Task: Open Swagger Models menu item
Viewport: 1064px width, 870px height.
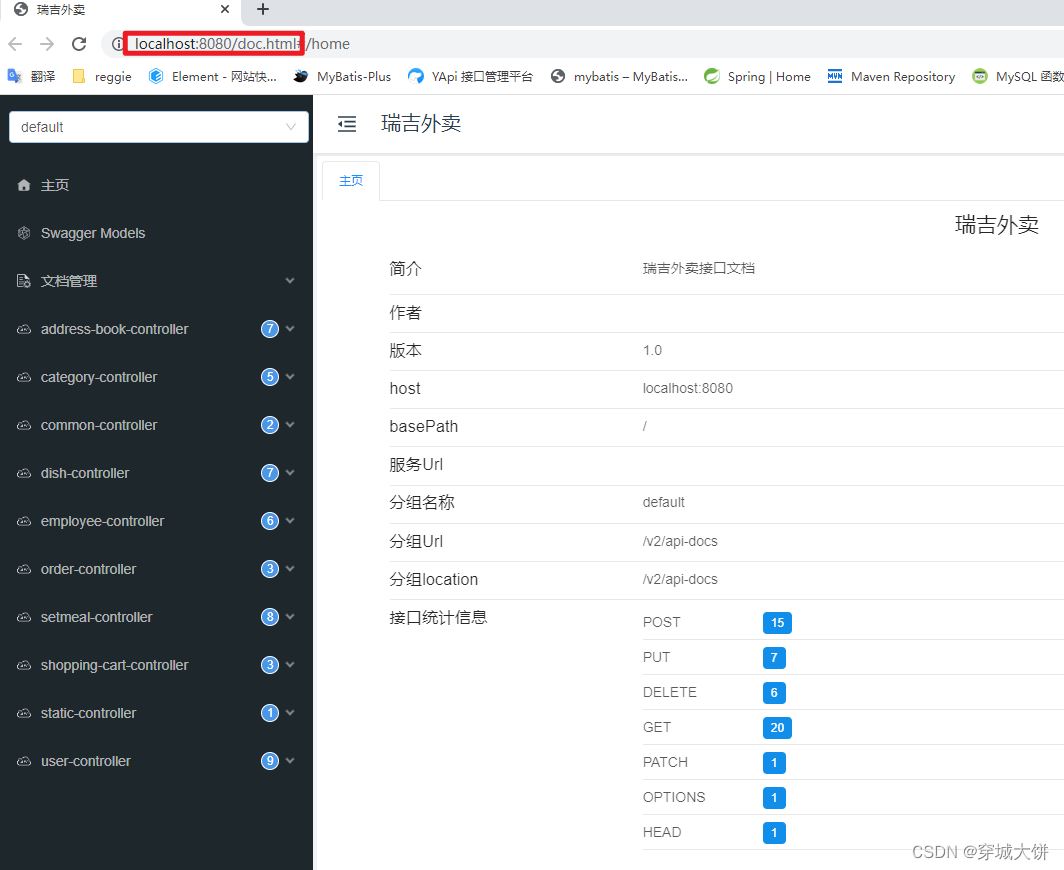Action: (156, 233)
